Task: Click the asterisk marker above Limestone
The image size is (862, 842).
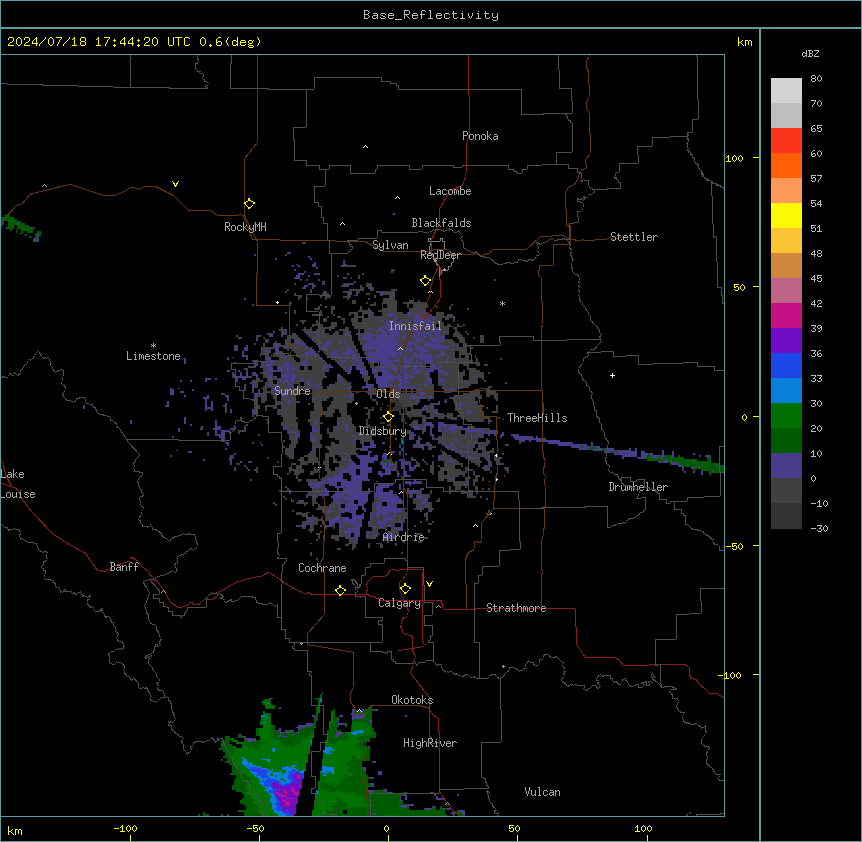Action: coord(153,346)
